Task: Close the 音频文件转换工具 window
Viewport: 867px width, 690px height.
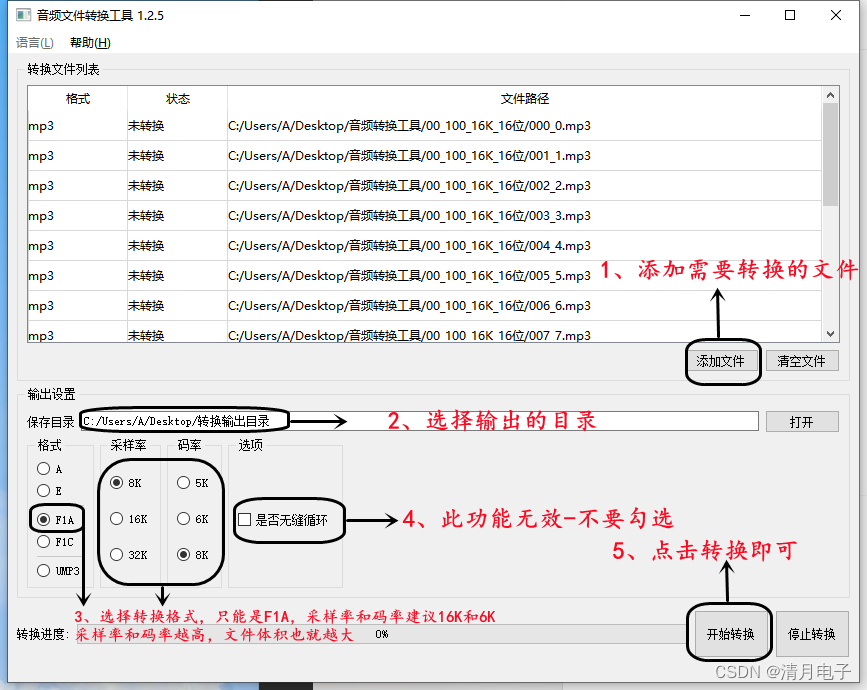Action: [x=836, y=15]
